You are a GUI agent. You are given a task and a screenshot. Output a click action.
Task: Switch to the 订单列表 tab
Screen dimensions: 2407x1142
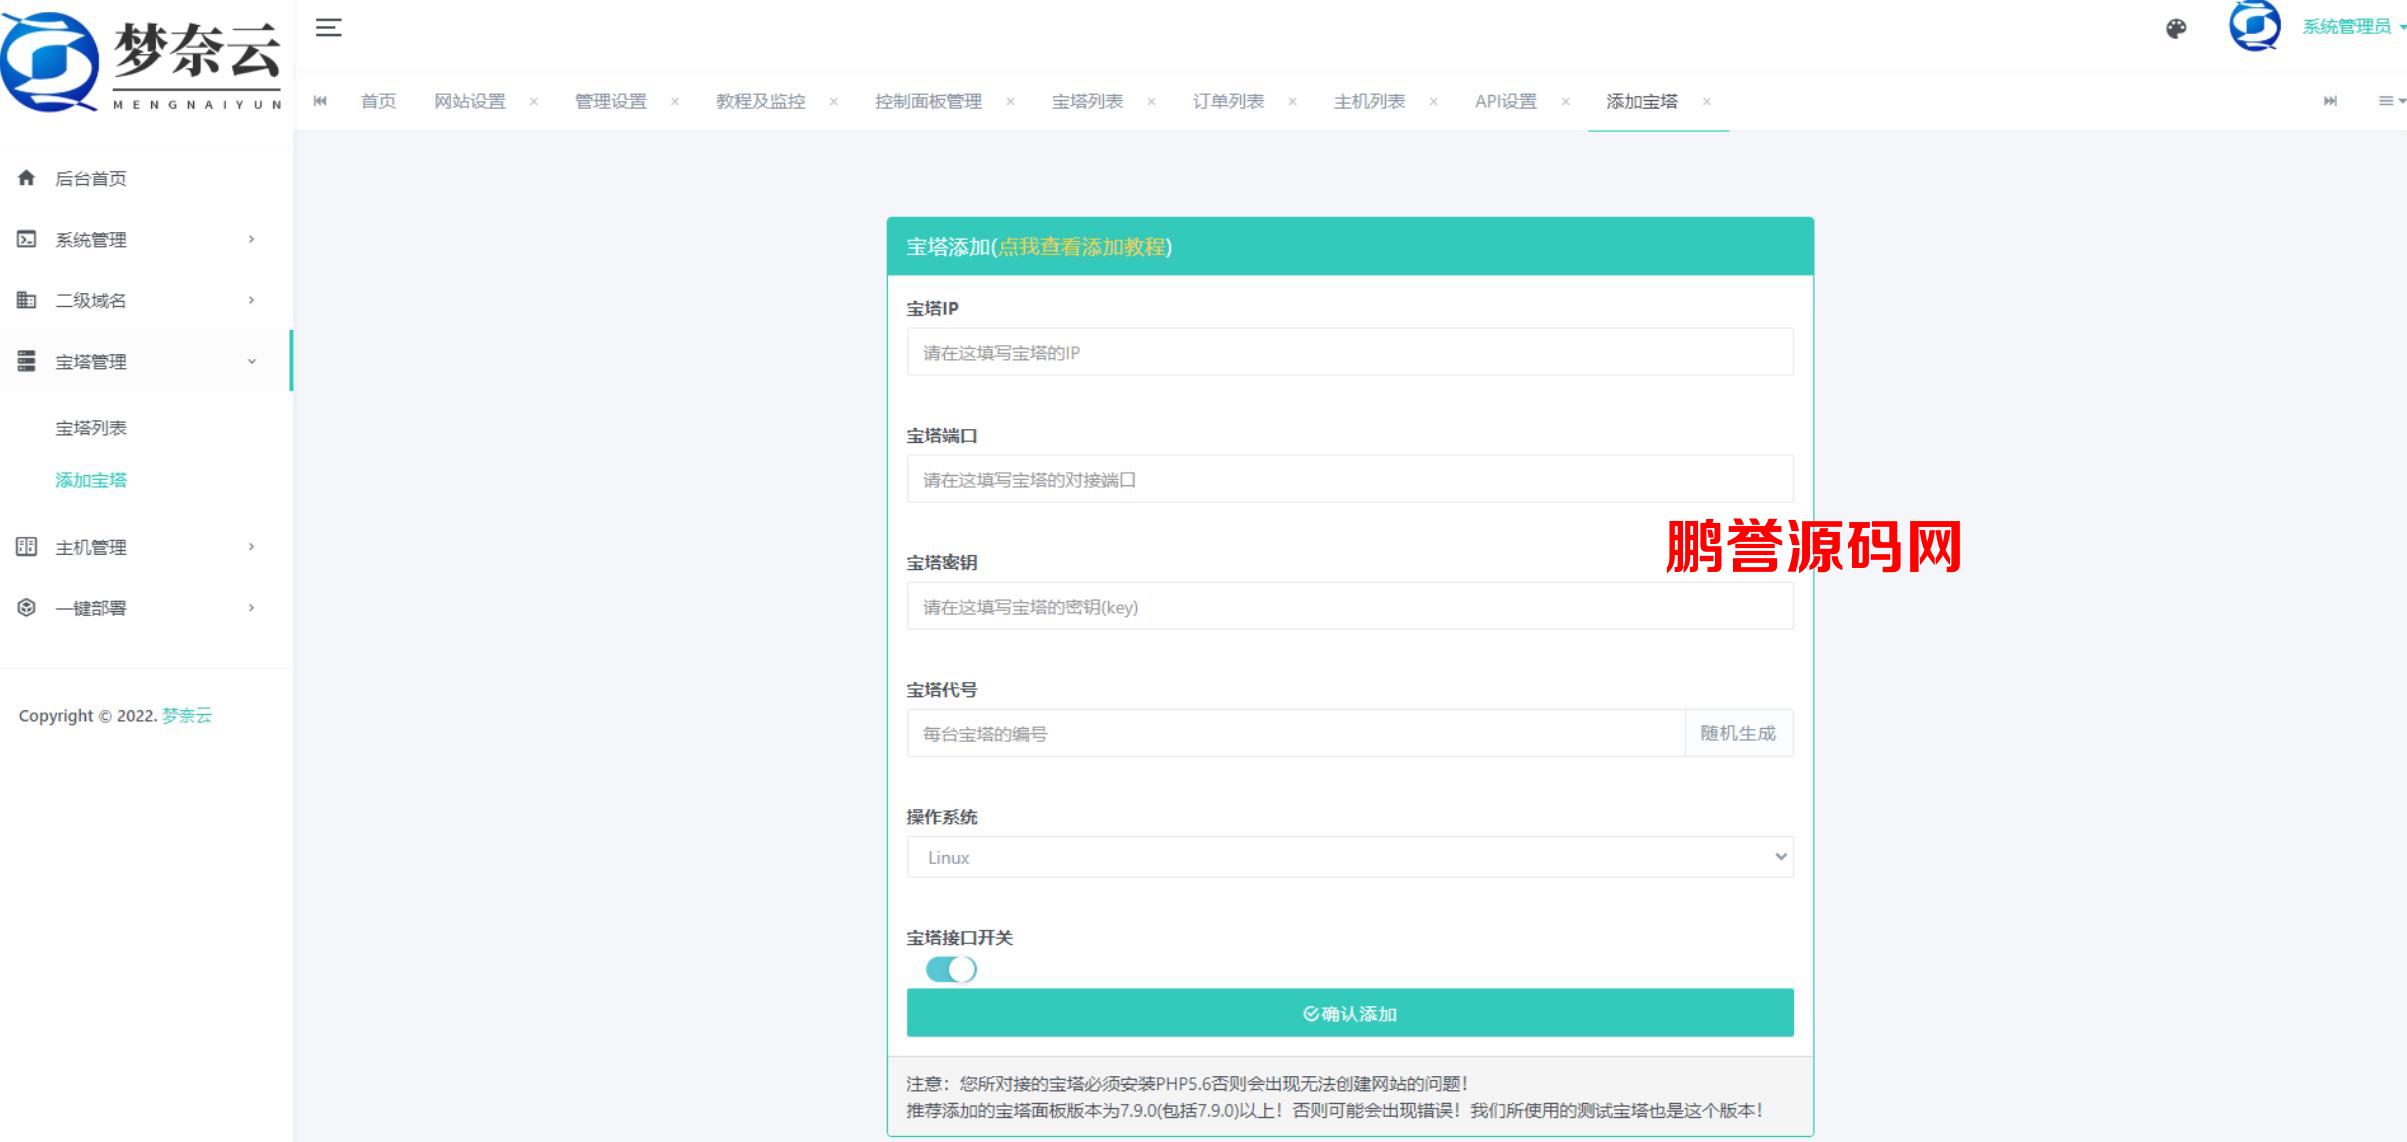tap(1228, 101)
